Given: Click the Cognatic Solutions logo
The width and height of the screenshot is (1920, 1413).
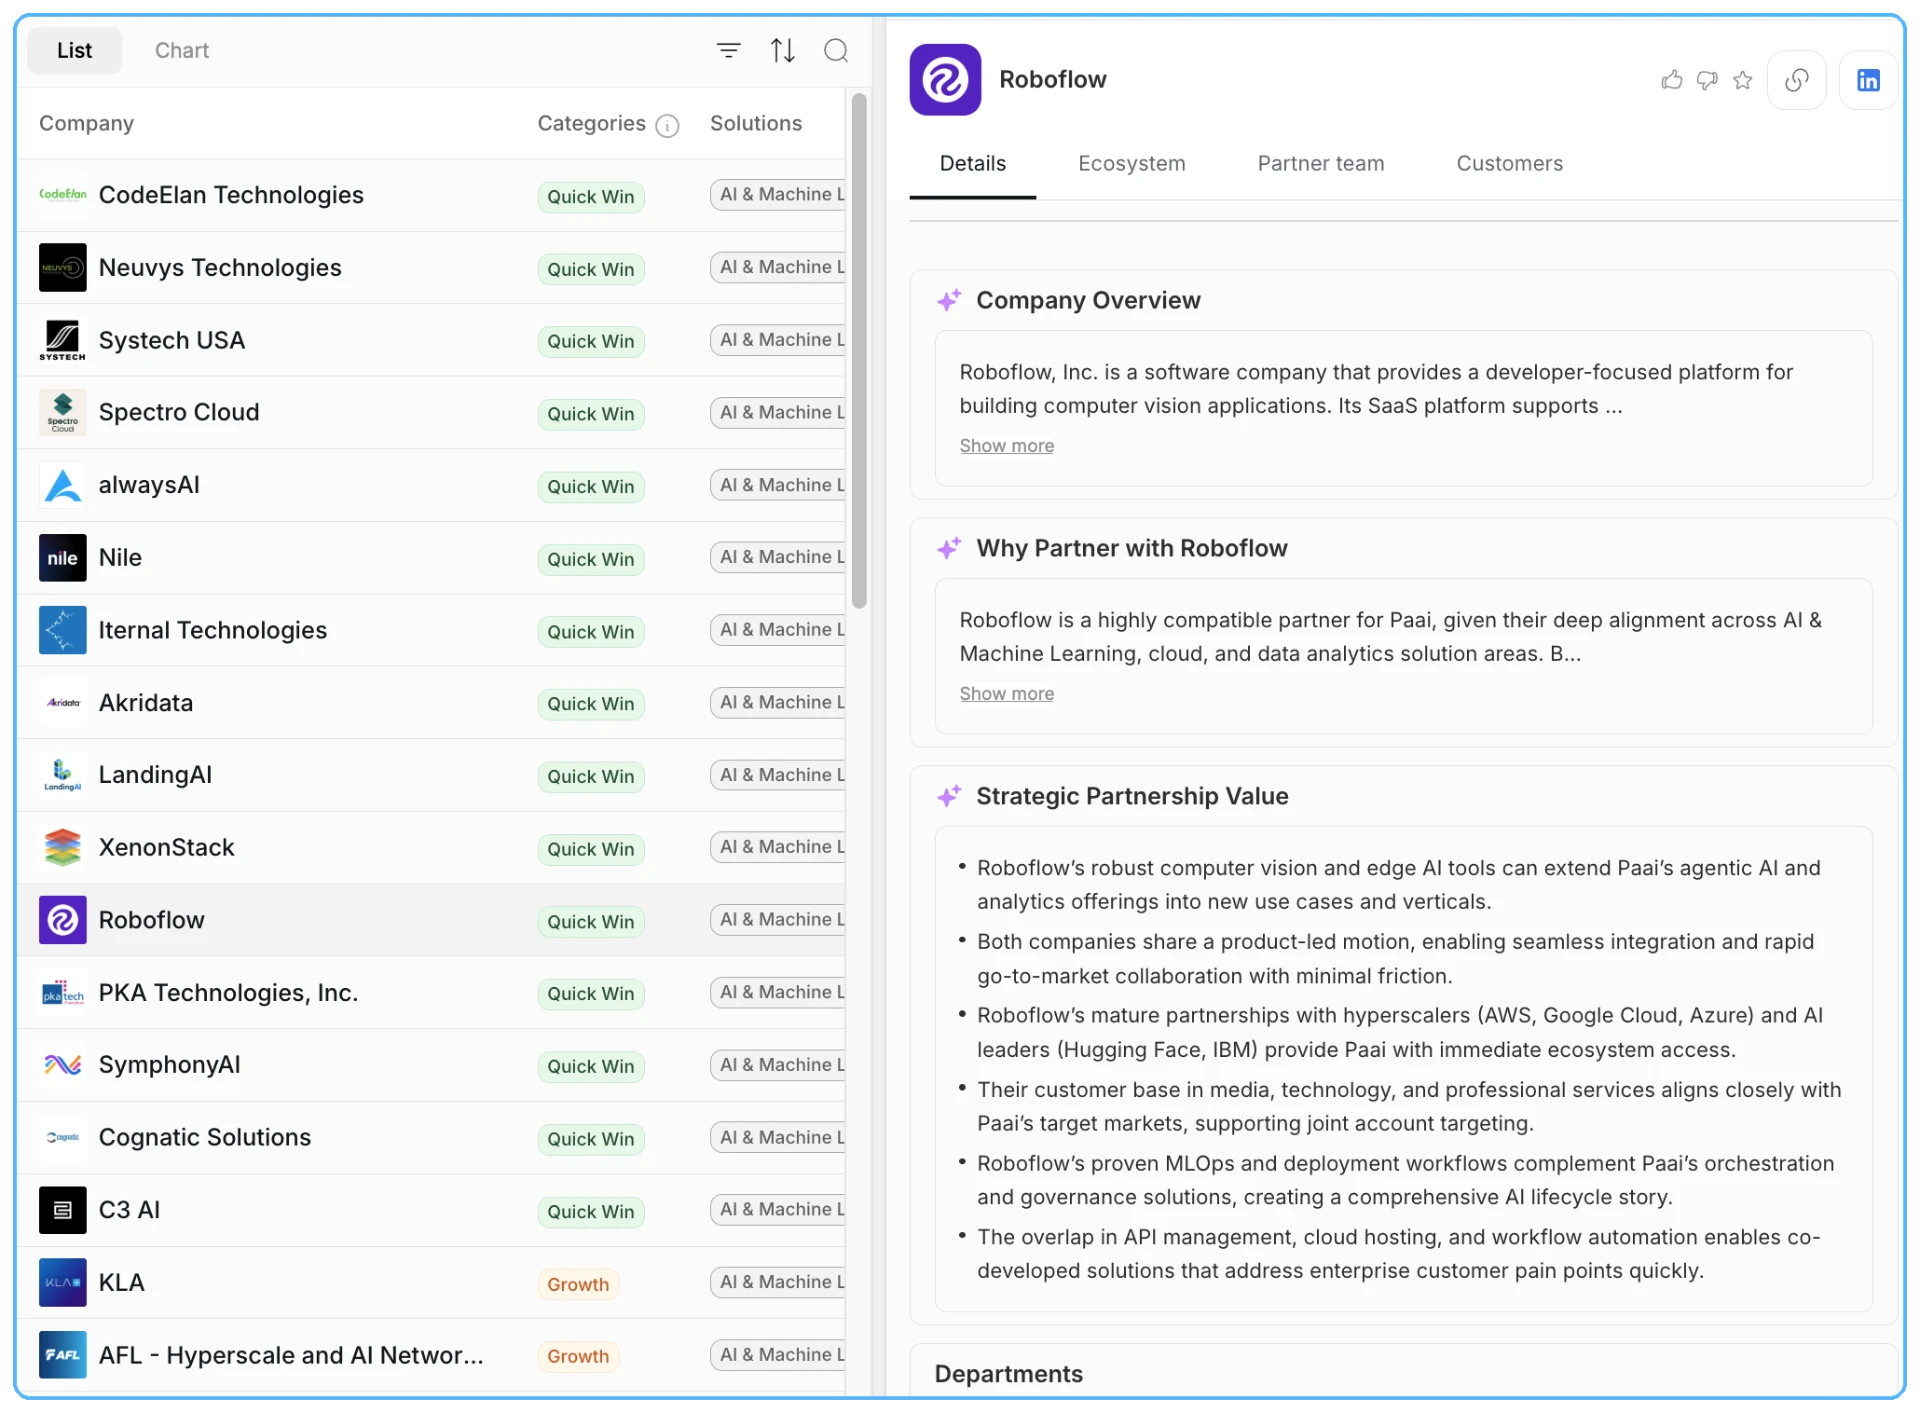Looking at the screenshot, I should pyautogui.click(x=63, y=1138).
